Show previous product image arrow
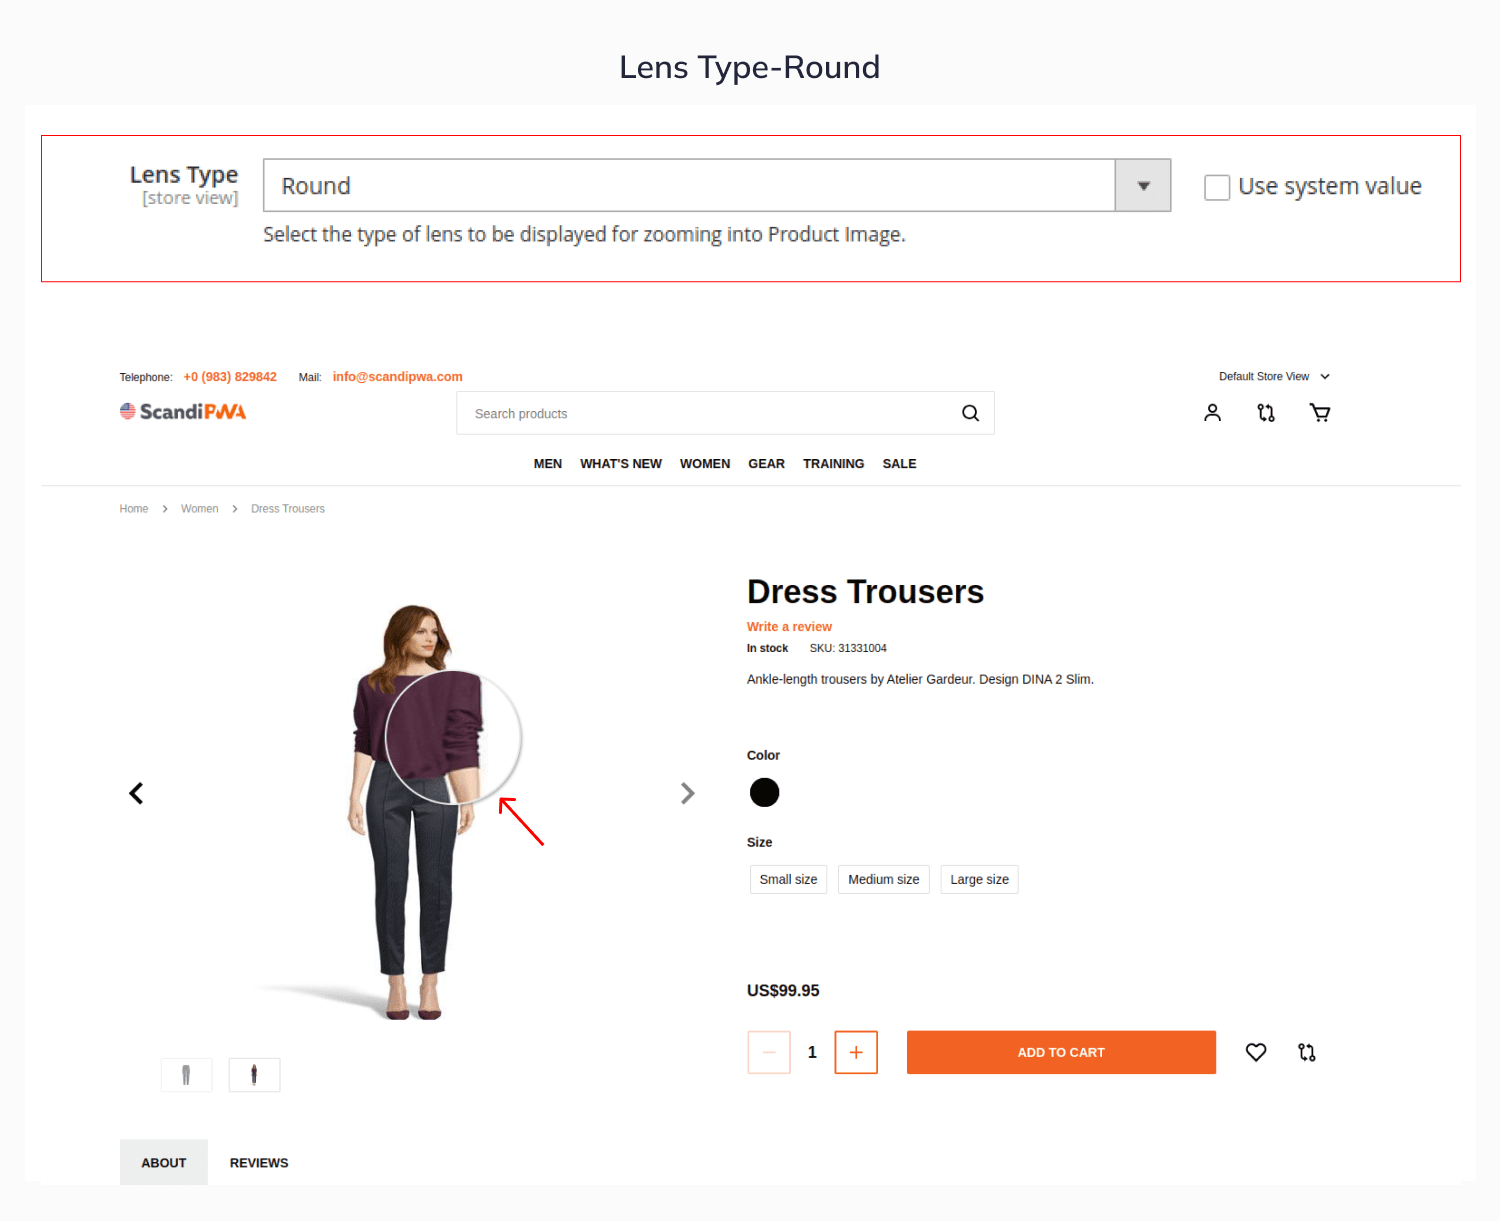1500x1221 pixels. pyautogui.click(x=136, y=793)
